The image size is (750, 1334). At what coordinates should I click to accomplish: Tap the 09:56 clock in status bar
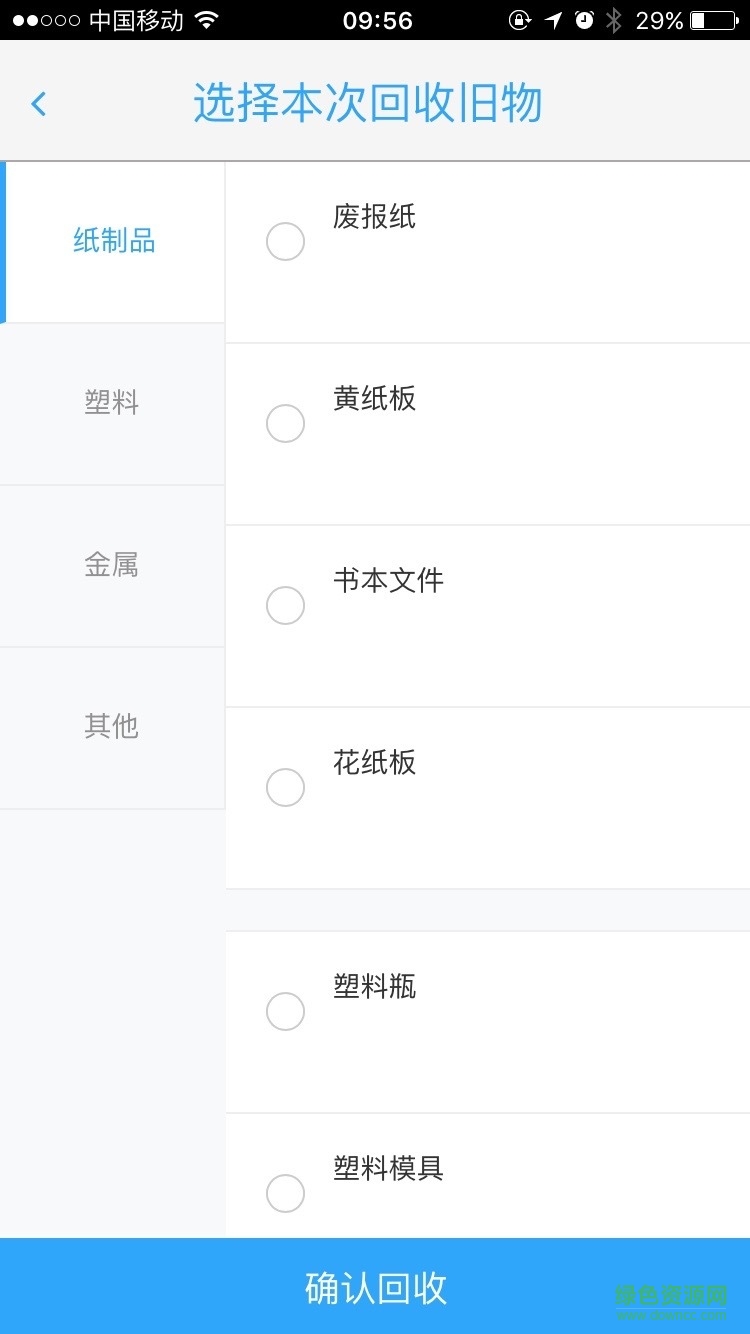377,20
